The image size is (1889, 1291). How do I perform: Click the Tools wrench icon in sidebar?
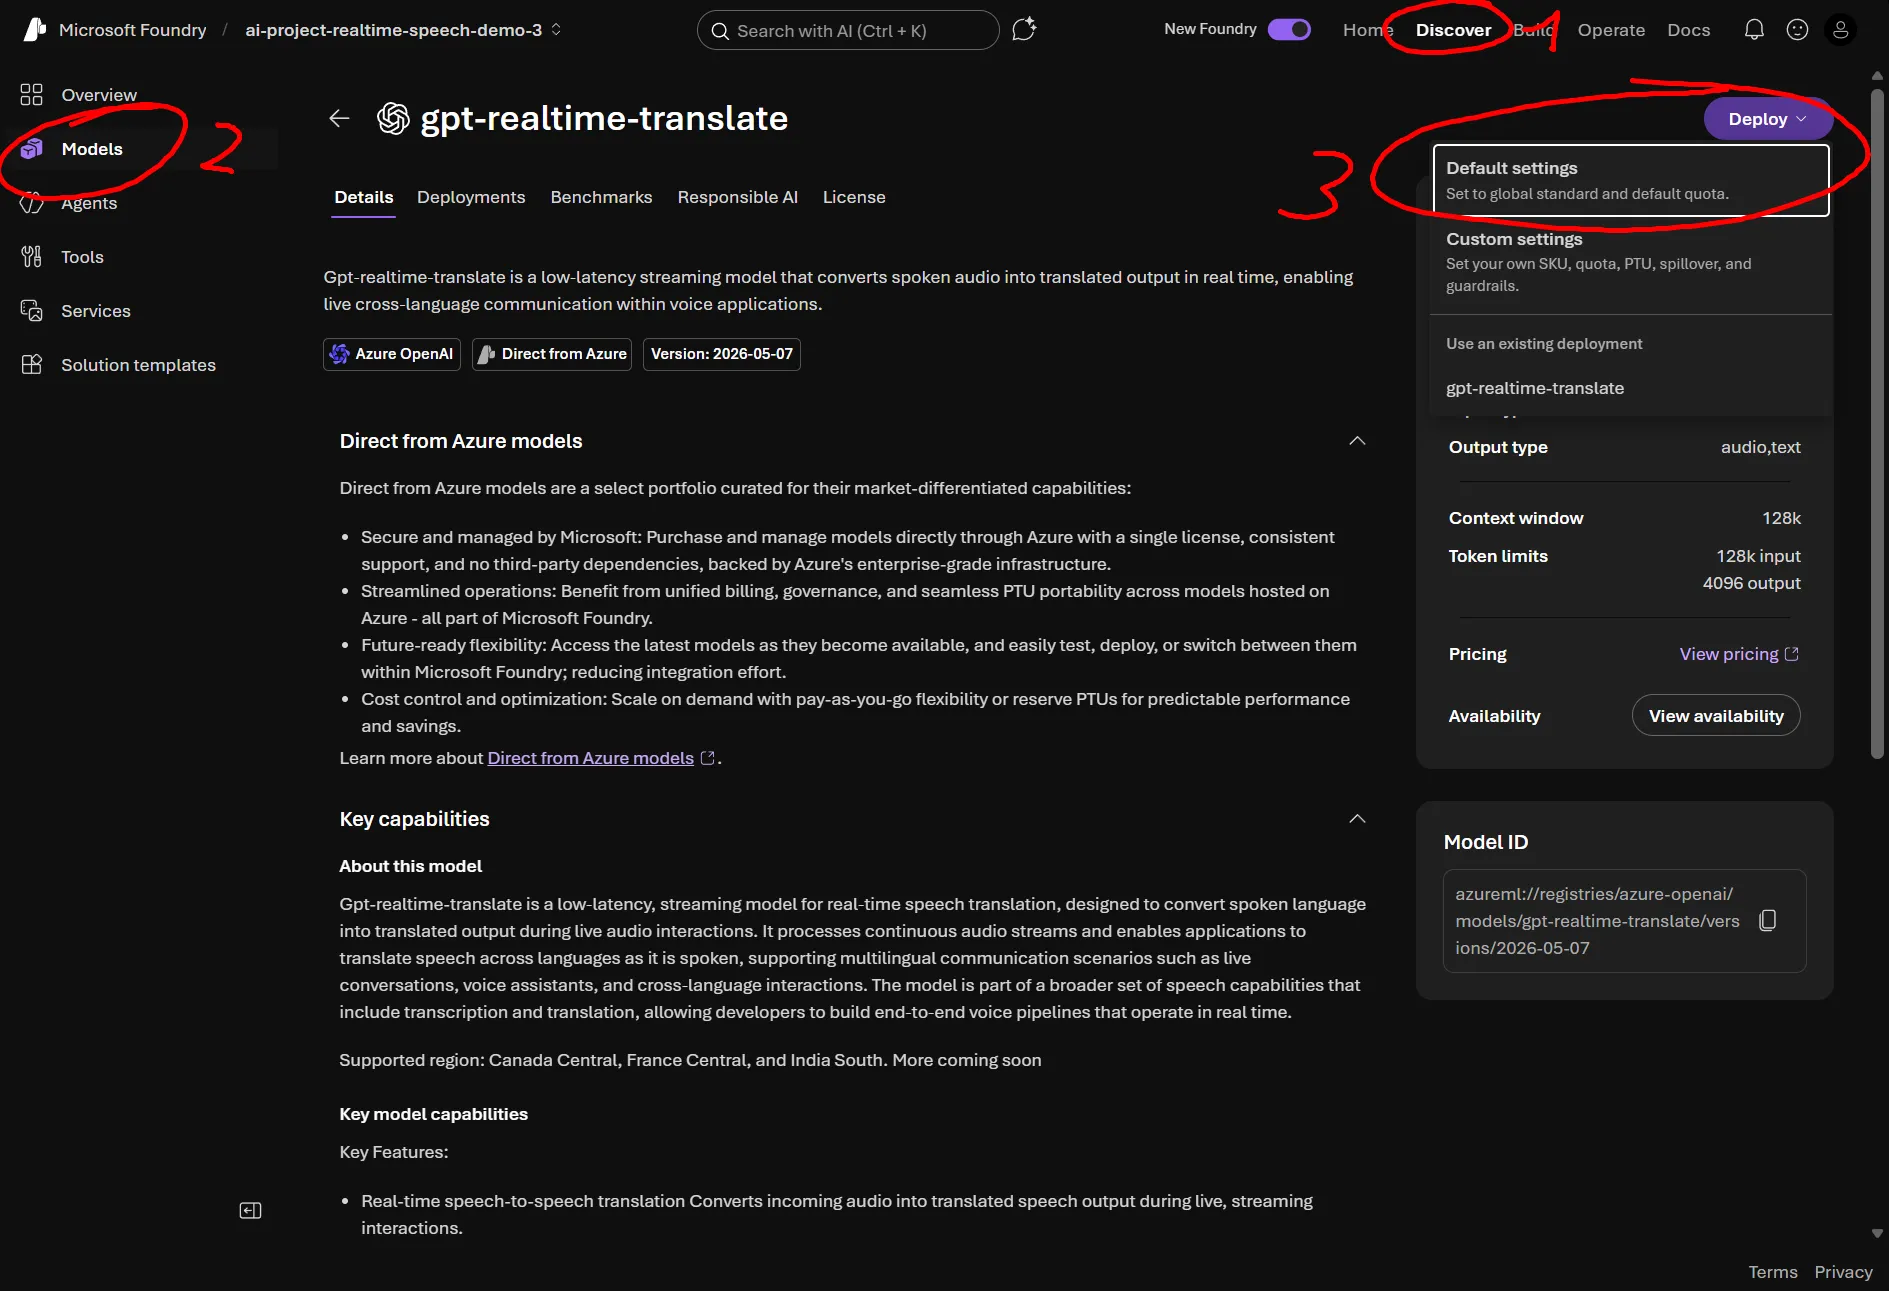[x=32, y=257]
